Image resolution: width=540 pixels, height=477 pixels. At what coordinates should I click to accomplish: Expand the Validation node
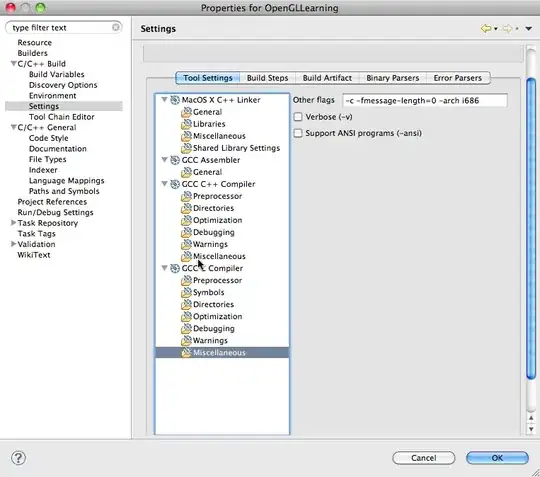pos(13,244)
